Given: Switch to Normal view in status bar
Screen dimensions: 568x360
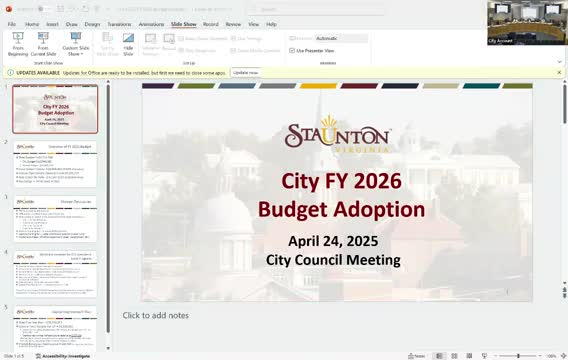Looking at the screenshot, I should click(439, 356).
